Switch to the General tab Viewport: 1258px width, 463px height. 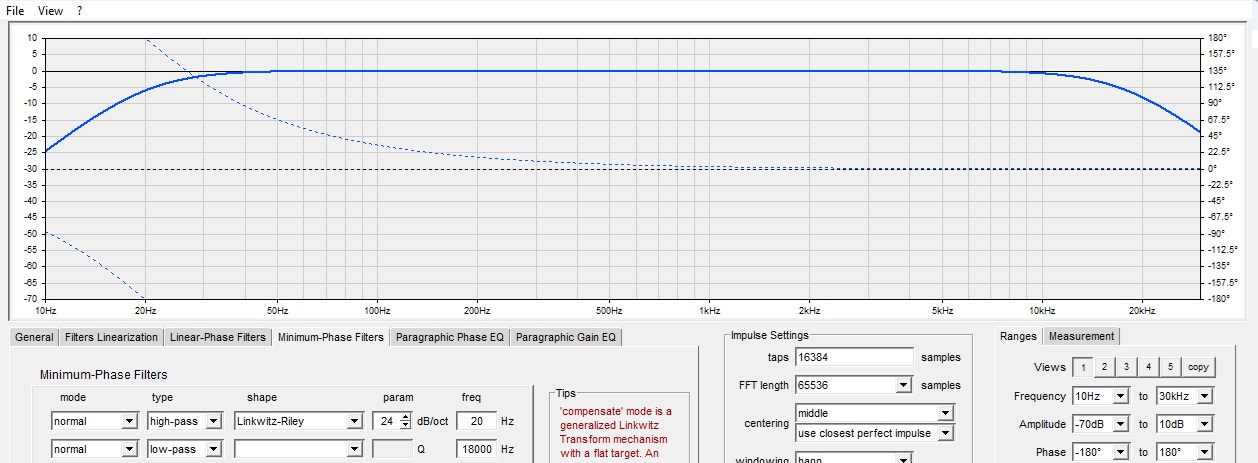pyautogui.click(x=34, y=337)
